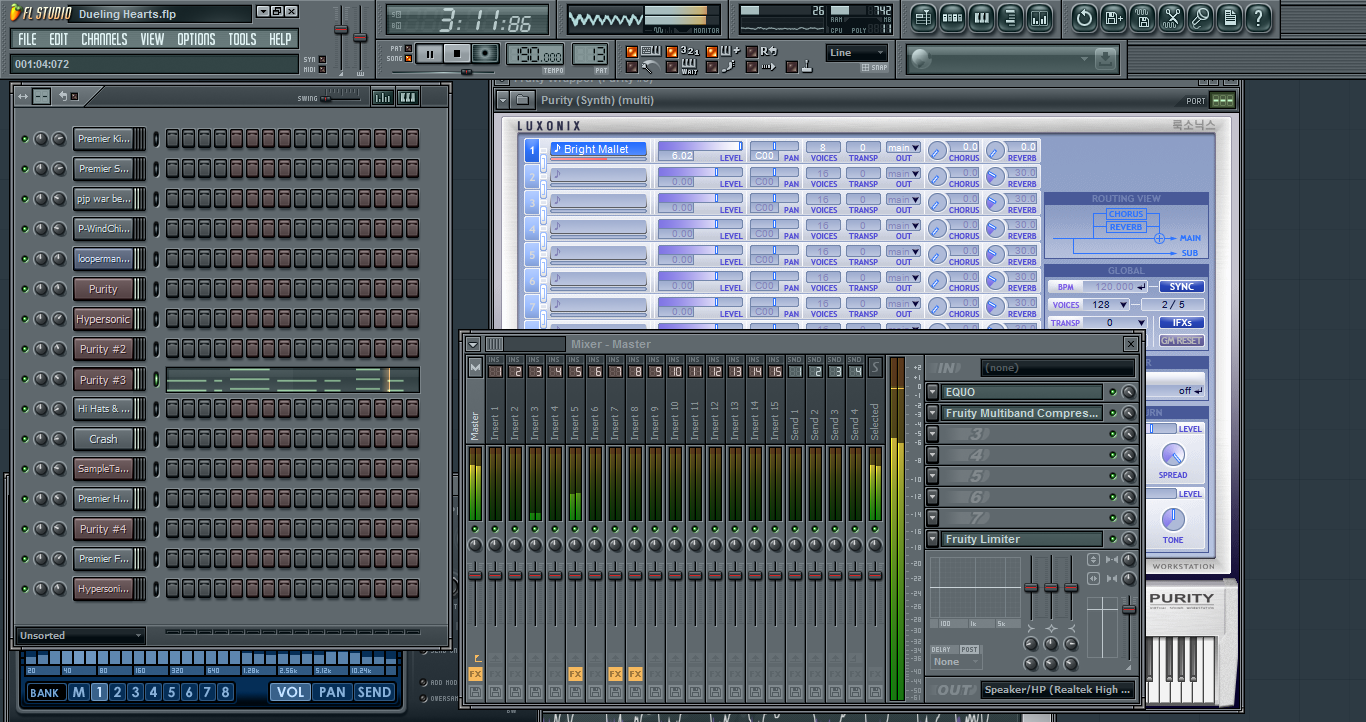The image size is (1366, 722).
Task: Open graph editor in step sequencer
Action: 382,97
